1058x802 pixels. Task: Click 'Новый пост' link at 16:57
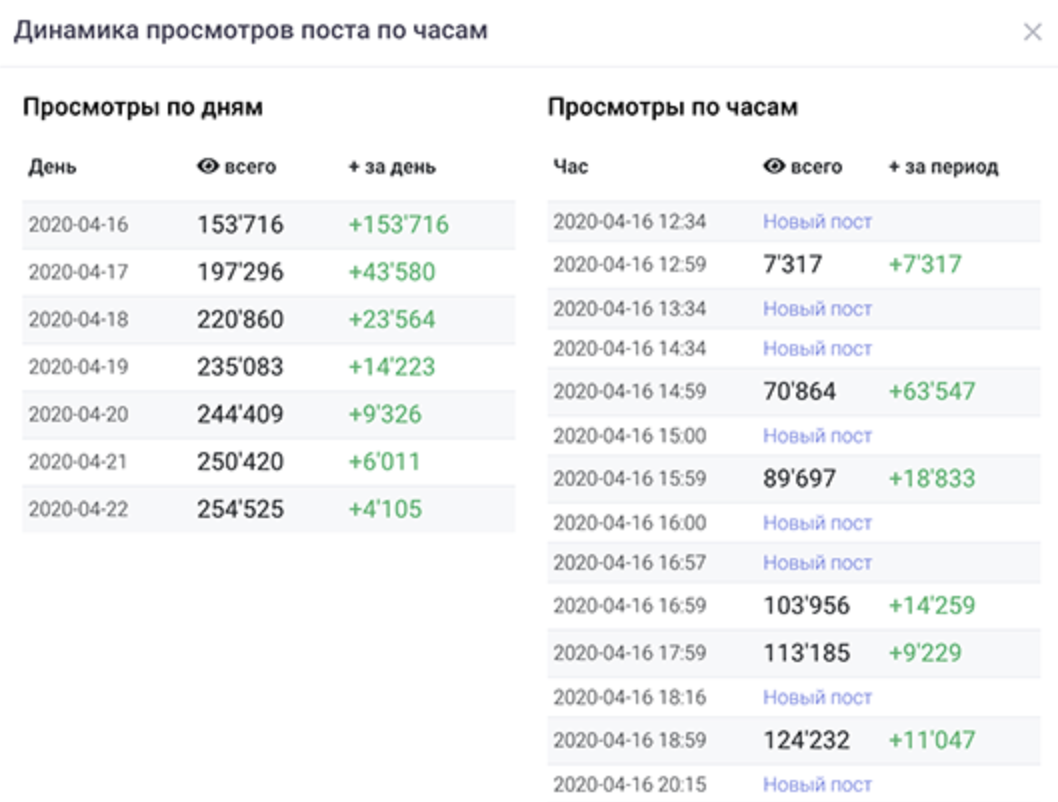point(817,563)
